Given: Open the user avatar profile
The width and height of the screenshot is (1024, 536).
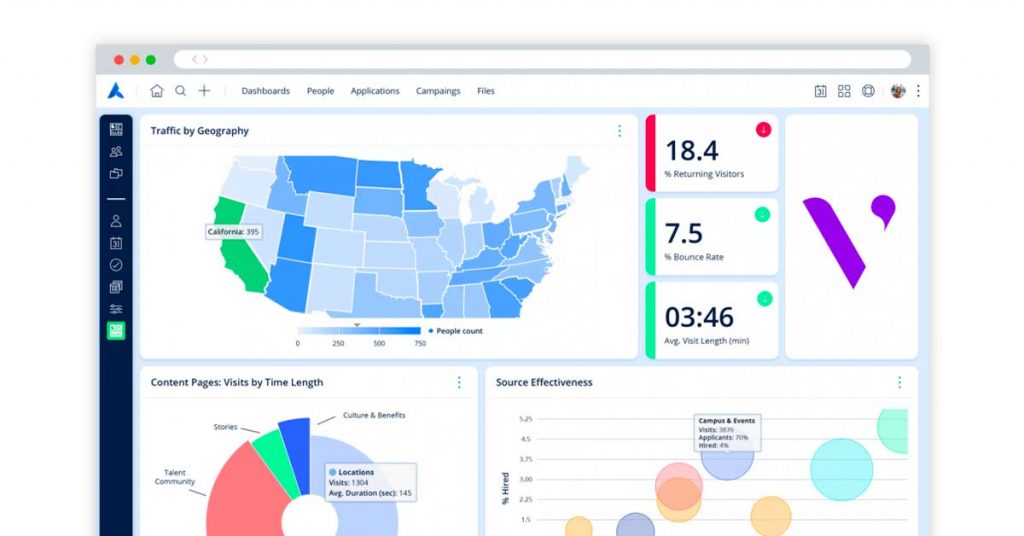Looking at the screenshot, I should tap(898, 91).
